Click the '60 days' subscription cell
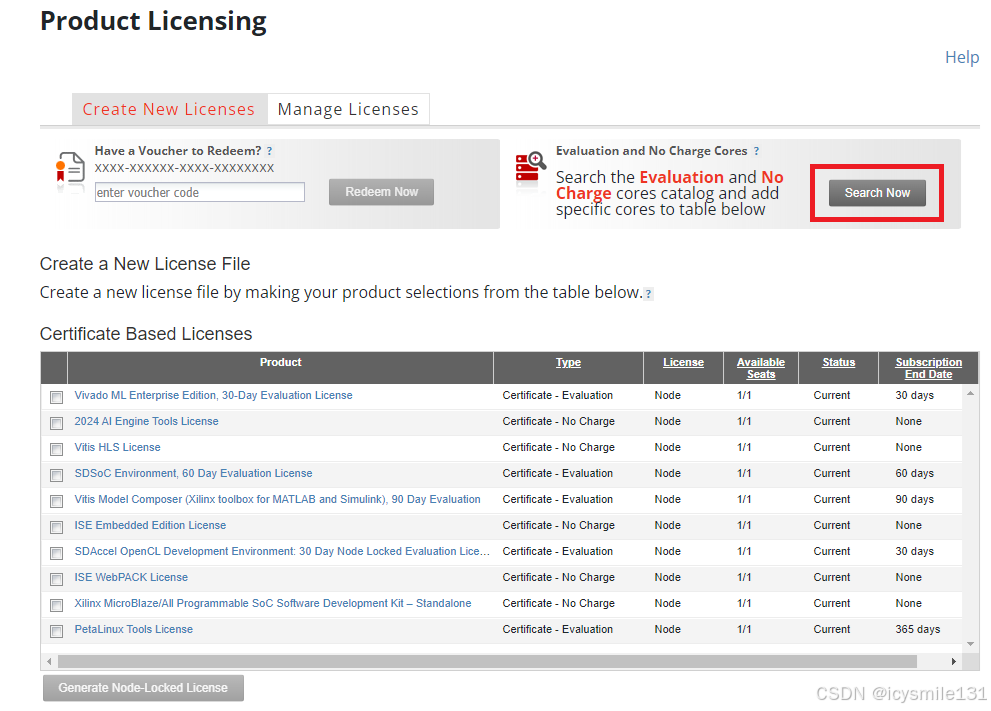The height and width of the screenshot is (711, 991). click(x=914, y=473)
